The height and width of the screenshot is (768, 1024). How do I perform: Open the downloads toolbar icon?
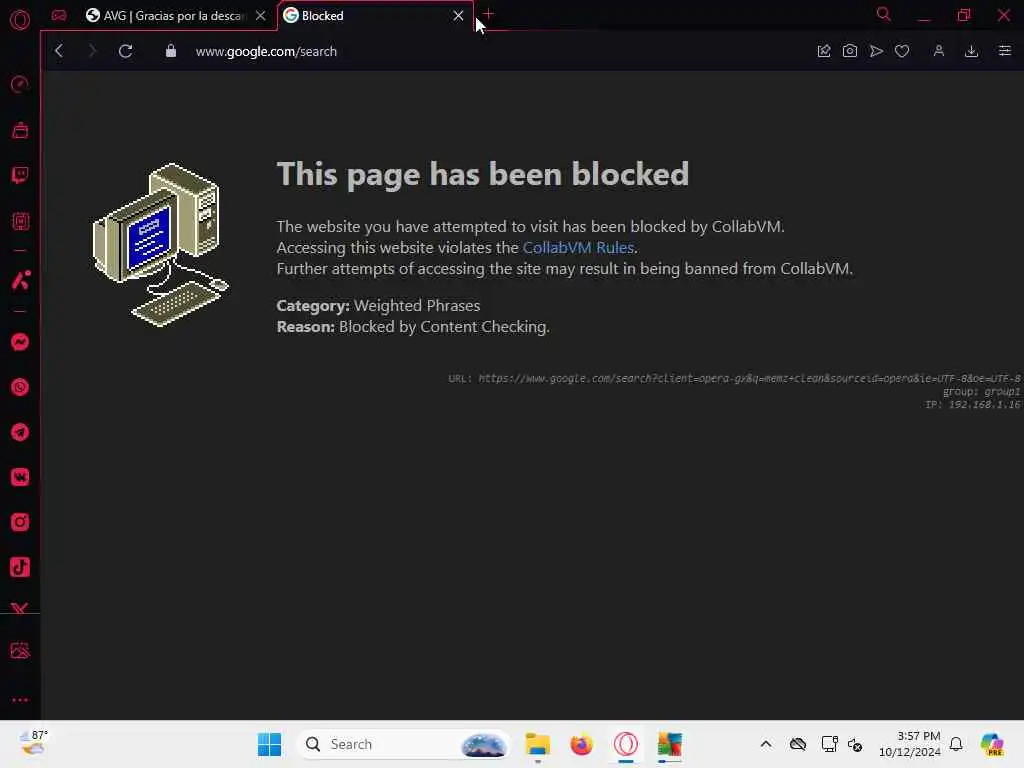[971, 51]
